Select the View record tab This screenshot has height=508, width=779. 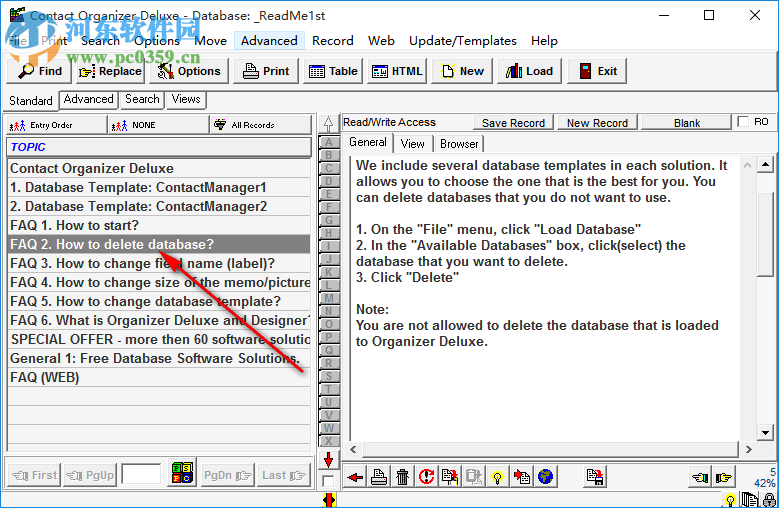(x=412, y=144)
